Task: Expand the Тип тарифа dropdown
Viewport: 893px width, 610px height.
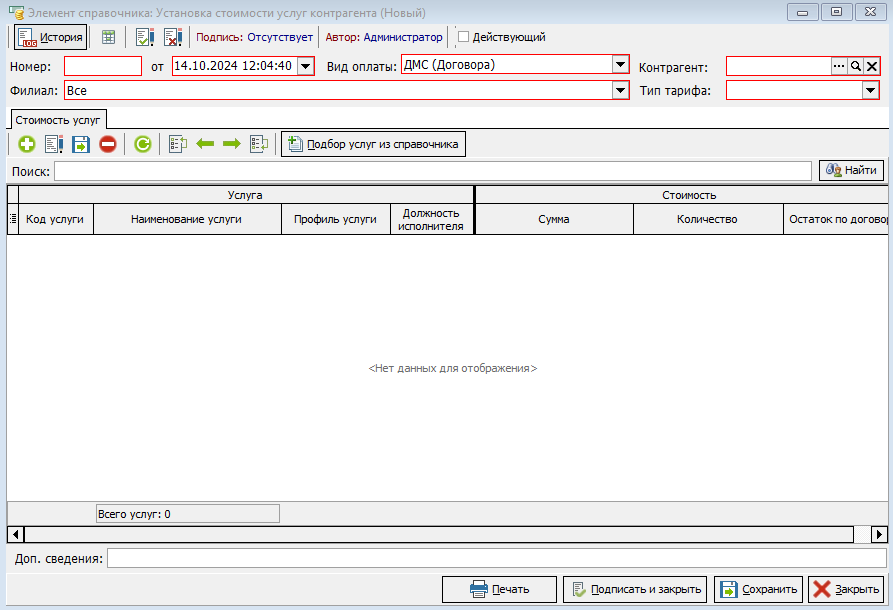Action: (x=870, y=91)
